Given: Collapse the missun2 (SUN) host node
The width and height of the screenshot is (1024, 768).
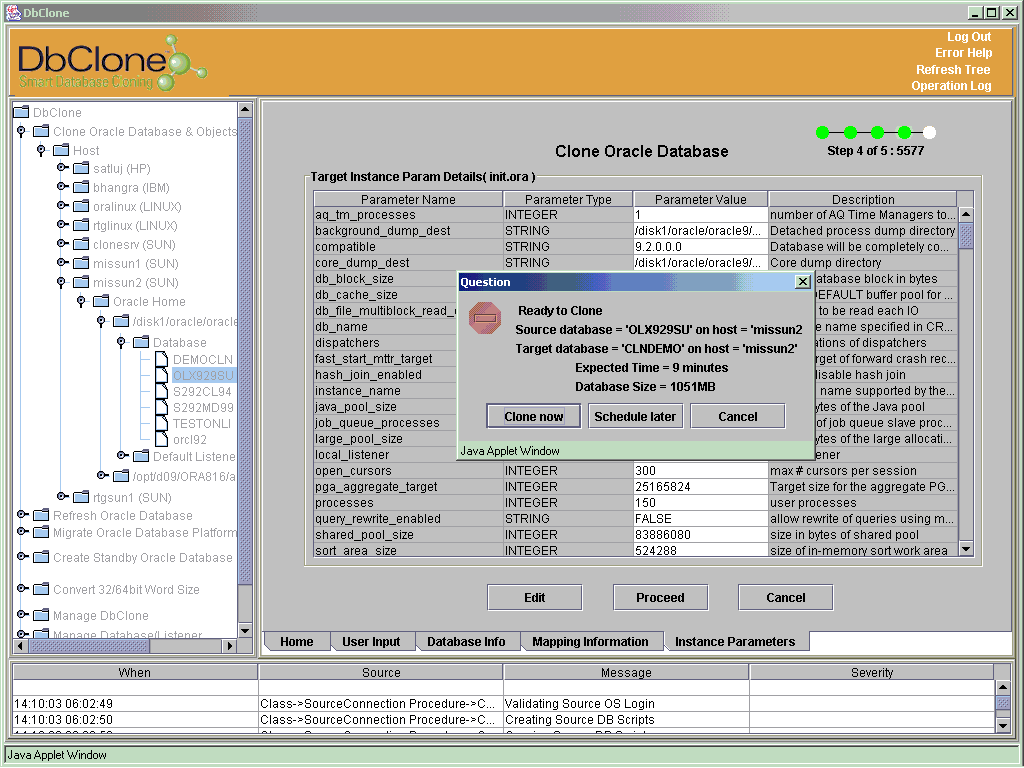Looking at the screenshot, I should point(61,282).
